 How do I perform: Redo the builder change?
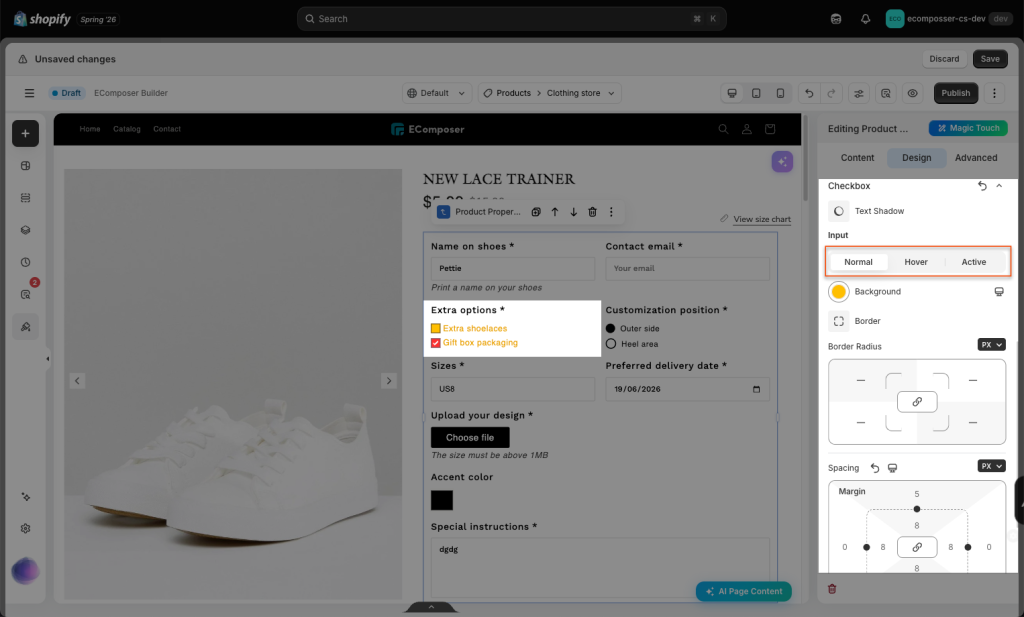point(831,93)
